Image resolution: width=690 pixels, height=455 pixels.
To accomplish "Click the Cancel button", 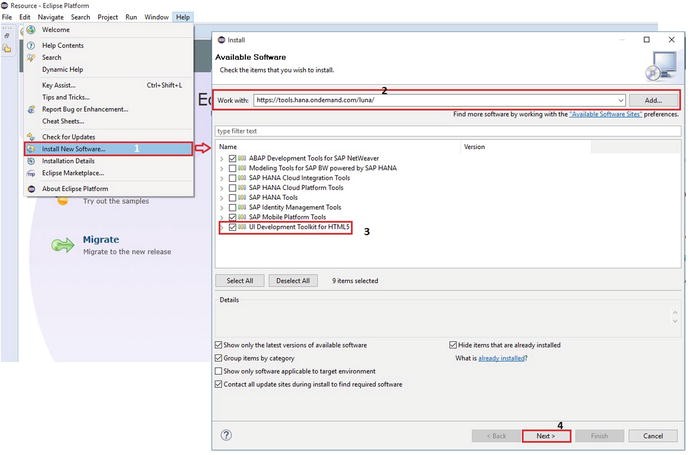I will 653,436.
